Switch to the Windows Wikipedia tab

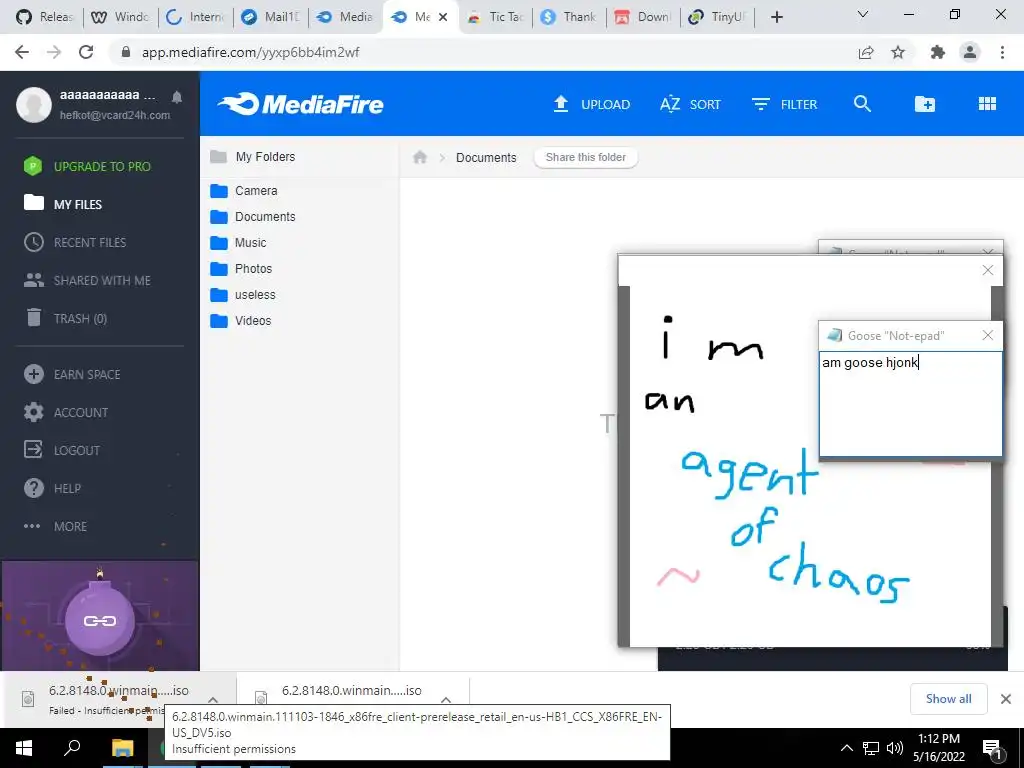pos(120,17)
